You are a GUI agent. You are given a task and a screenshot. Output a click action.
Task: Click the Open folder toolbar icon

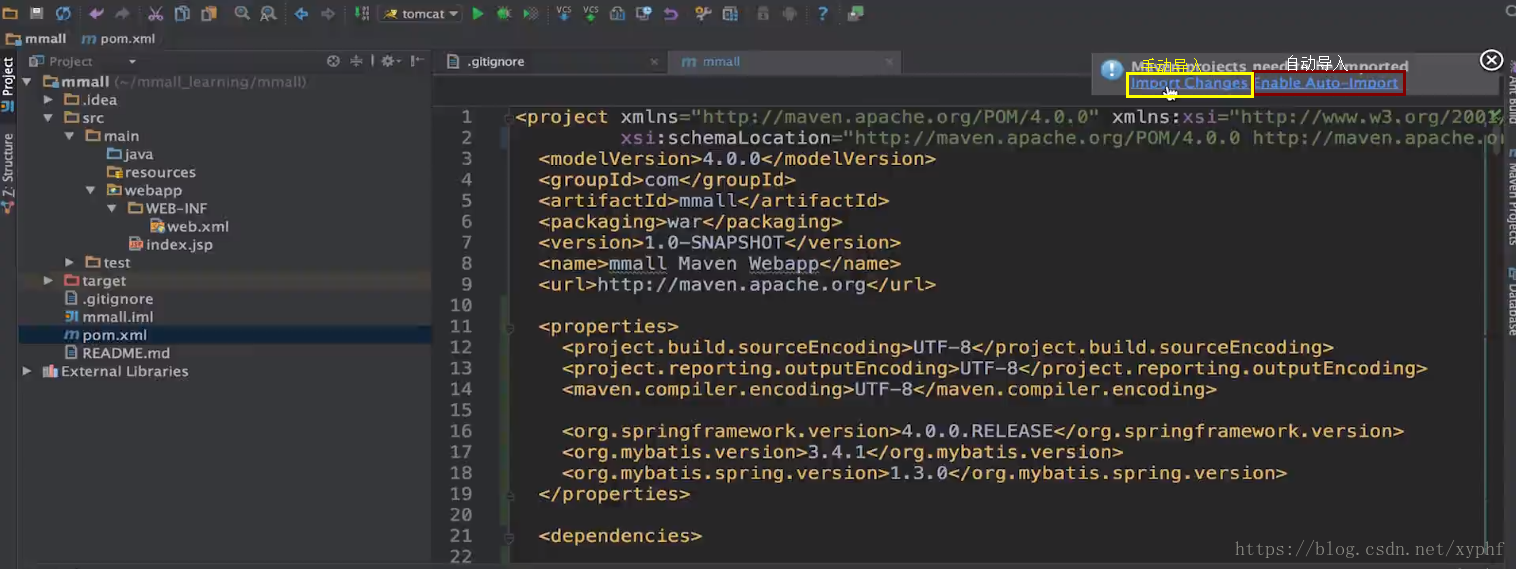(x=10, y=14)
